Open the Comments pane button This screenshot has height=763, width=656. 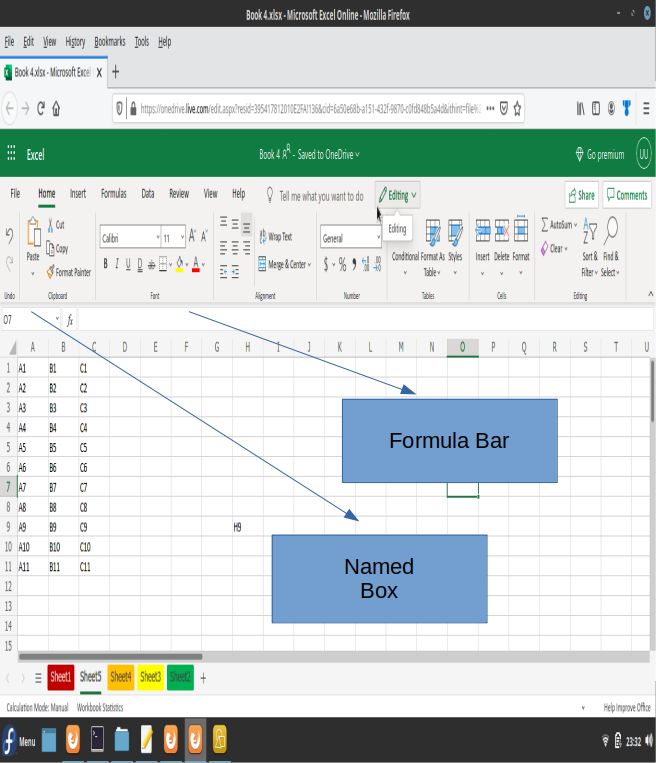coord(626,195)
